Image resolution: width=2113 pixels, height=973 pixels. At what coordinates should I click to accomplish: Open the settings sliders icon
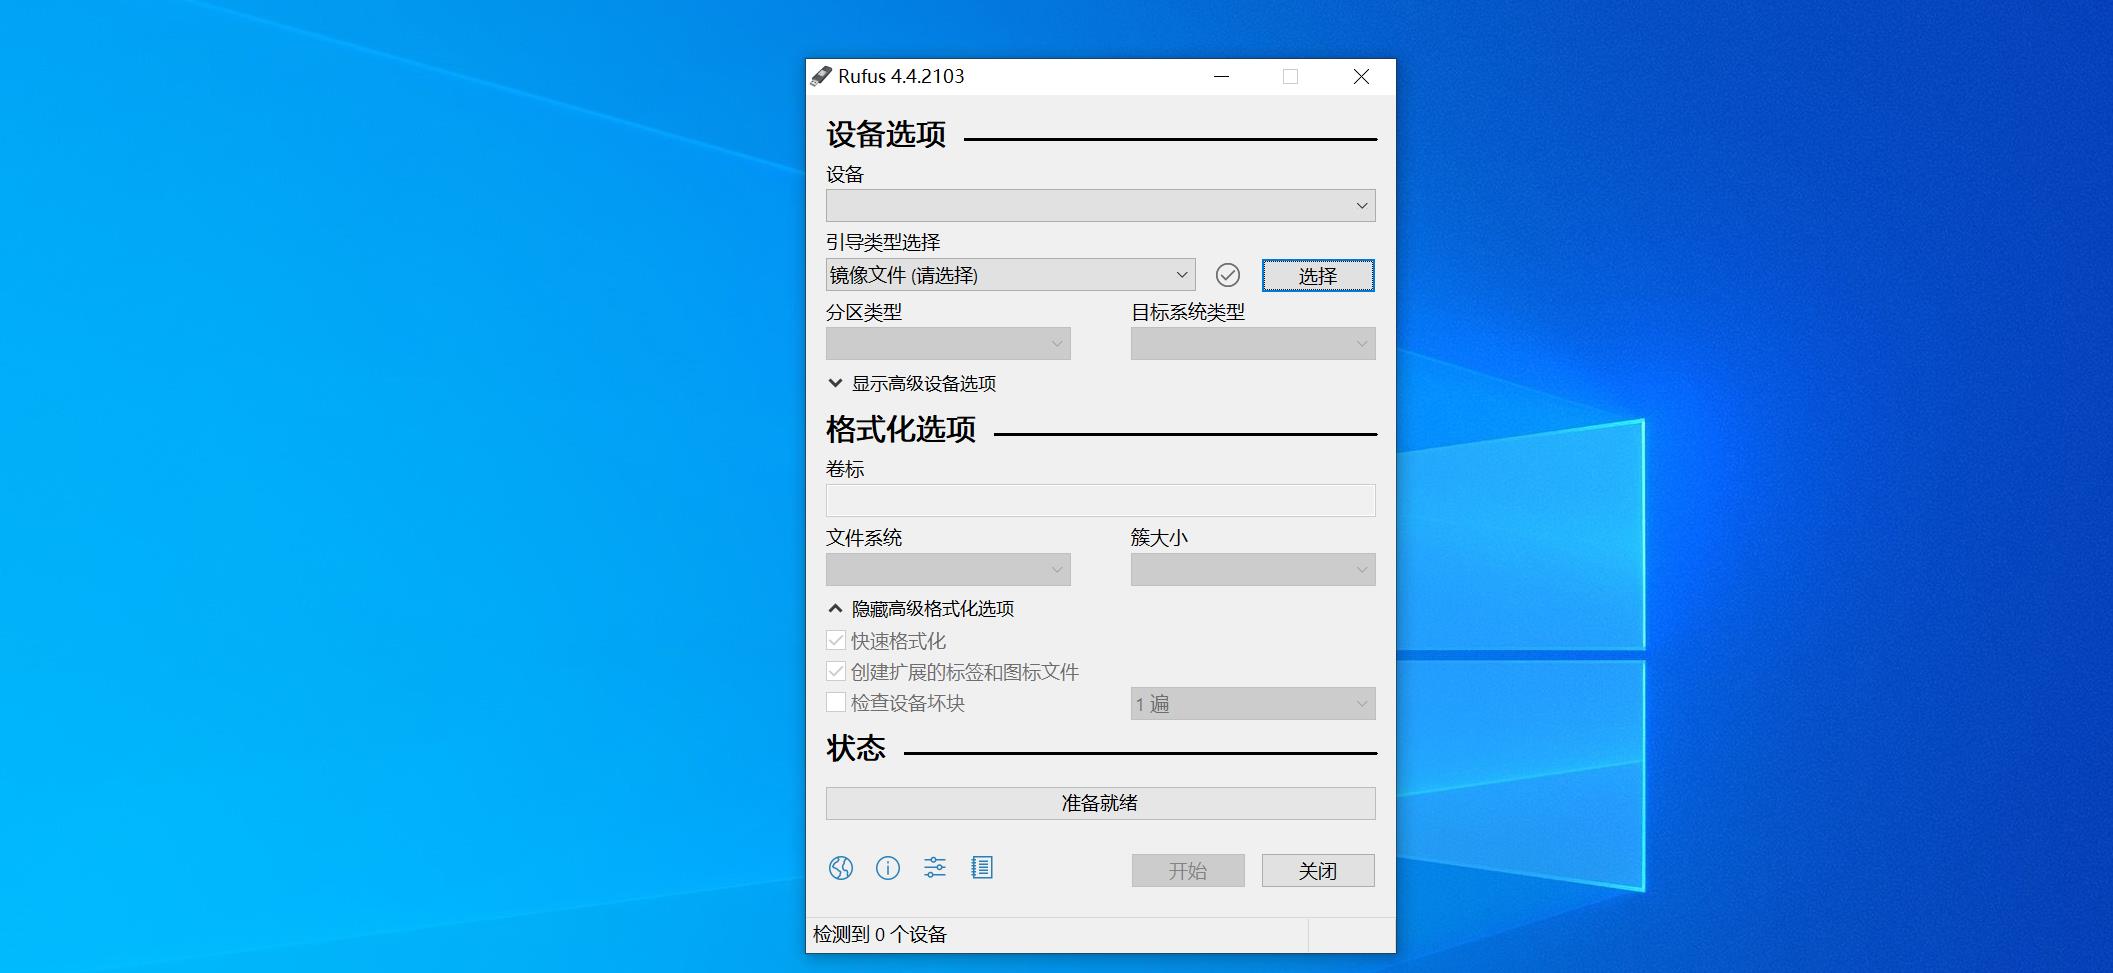point(935,868)
